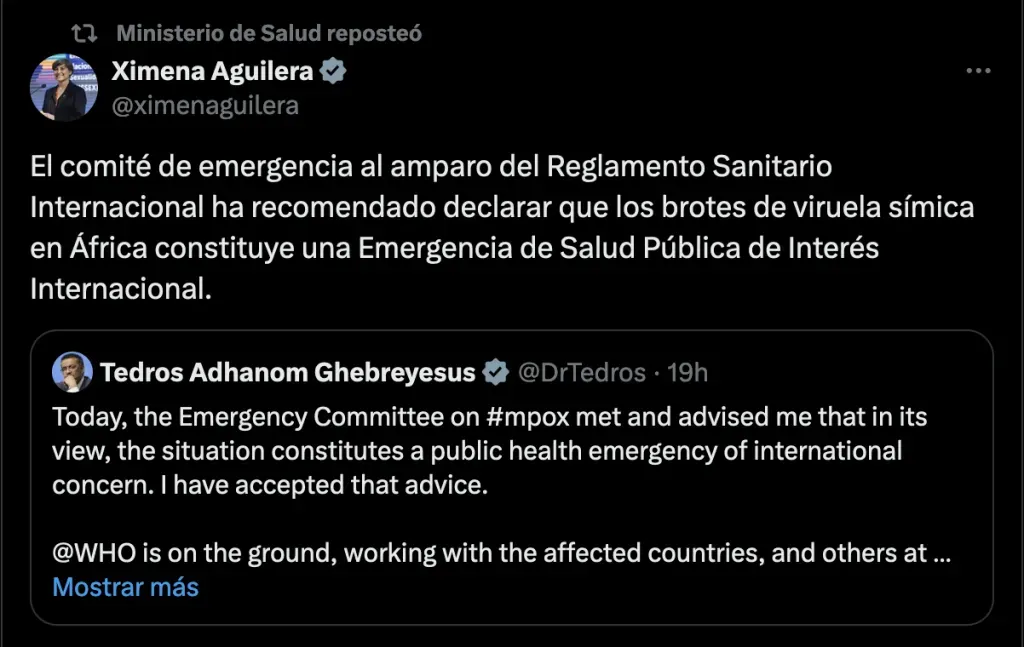Viewport: 1024px width, 647px height.
Task: Click Ximena Aguilera's verified blue checkmark badge
Action: 333,70
